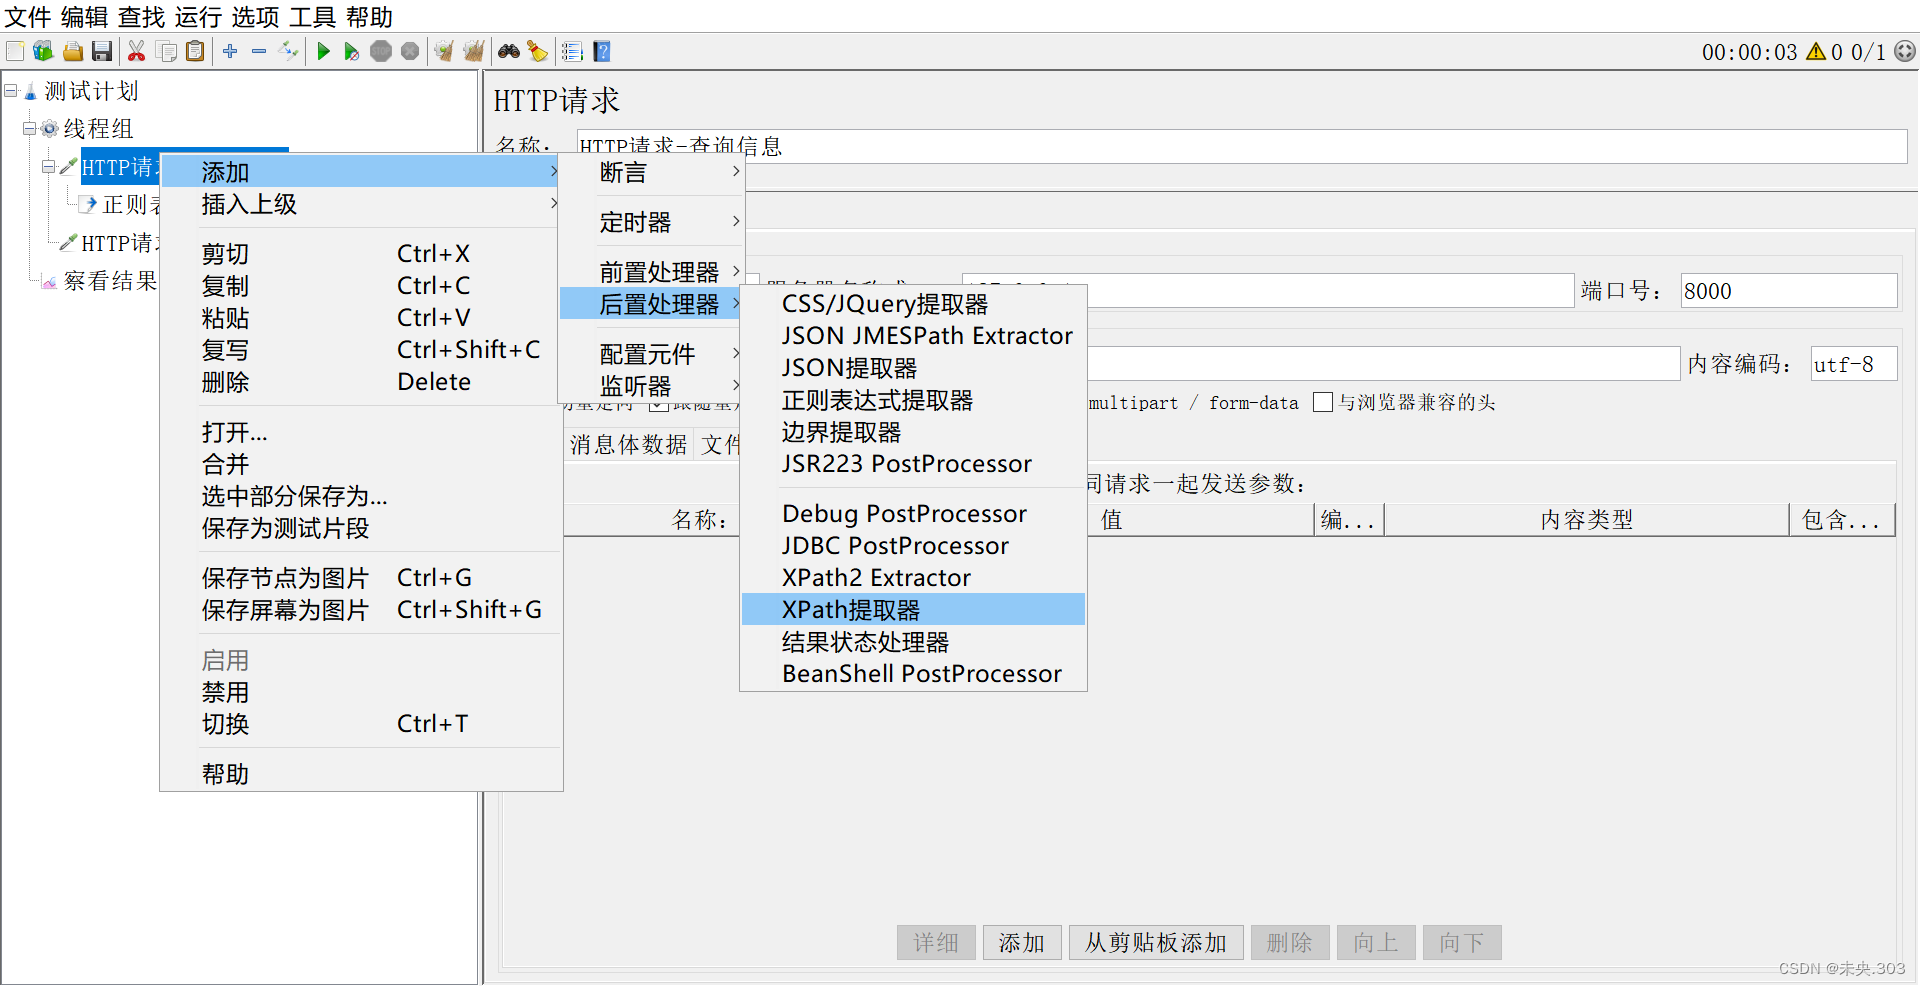
Task: Click the Shutdown gray X icon
Action: (410, 51)
